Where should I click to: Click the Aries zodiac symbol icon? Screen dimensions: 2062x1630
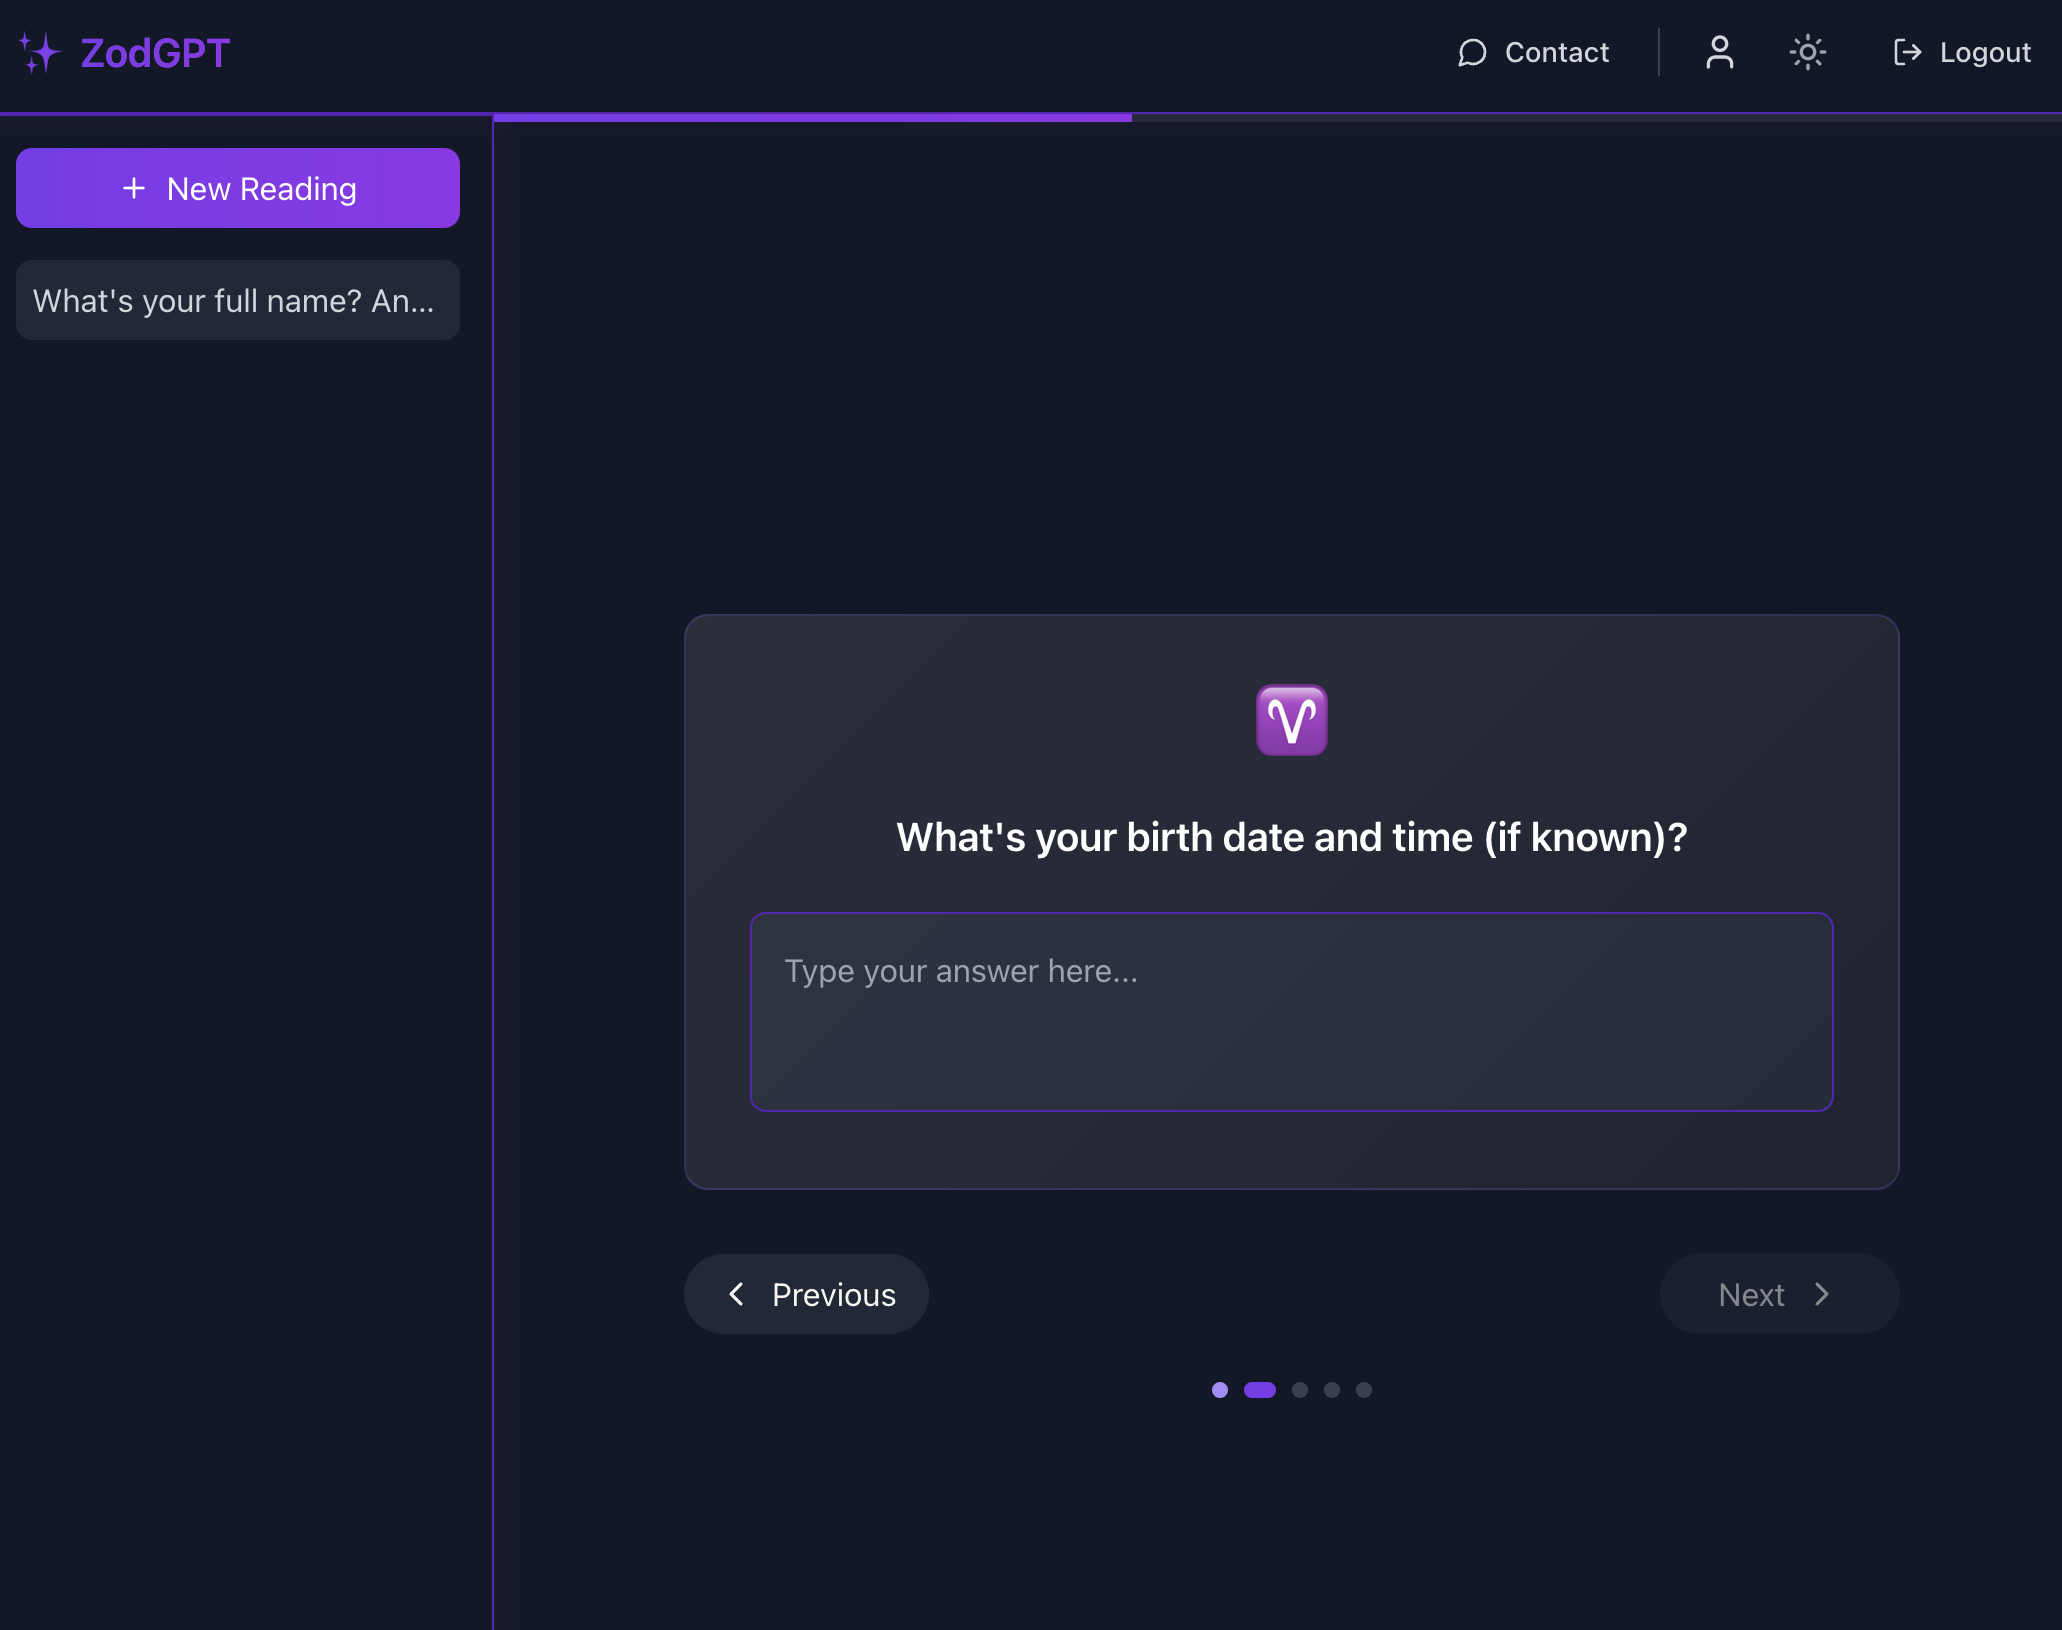[x=1291, y=720]
